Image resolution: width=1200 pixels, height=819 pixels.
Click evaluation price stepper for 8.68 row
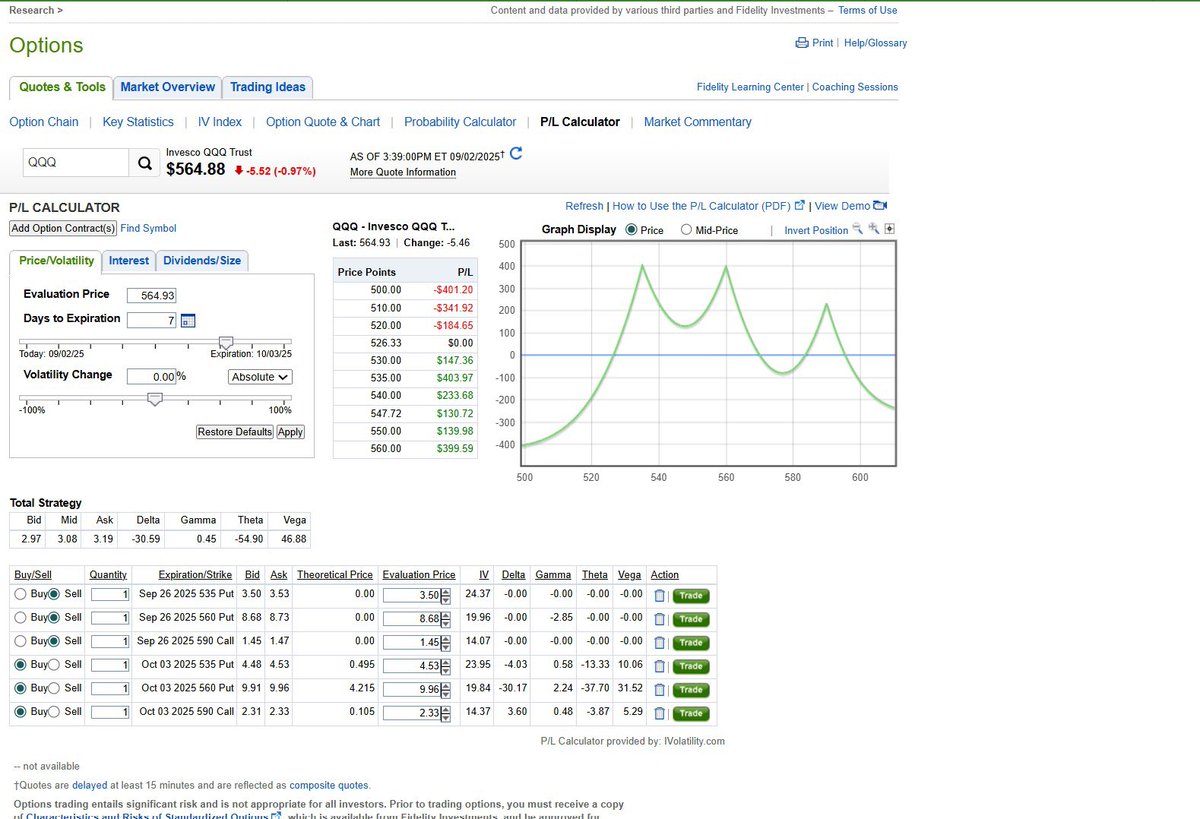click(447, 619)
